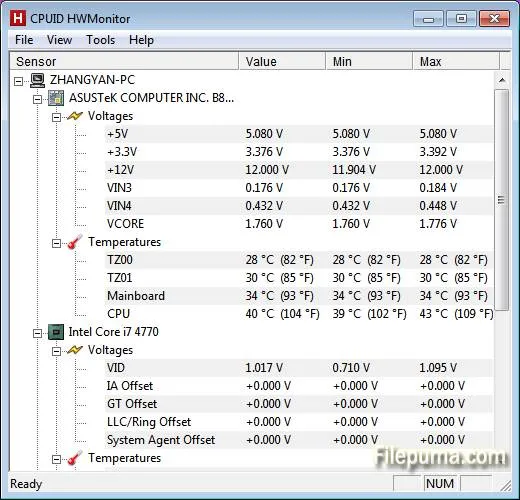Click the Ready status bar text
Viewport: 520px width, 500px height.
pyautogui.click(x=26, y=484)
